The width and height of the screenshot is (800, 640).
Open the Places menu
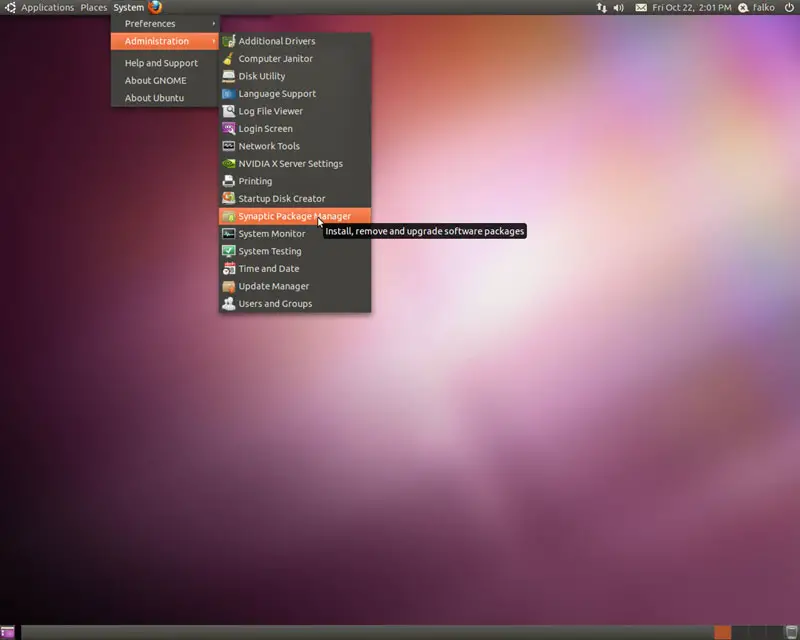coord(94,8)
